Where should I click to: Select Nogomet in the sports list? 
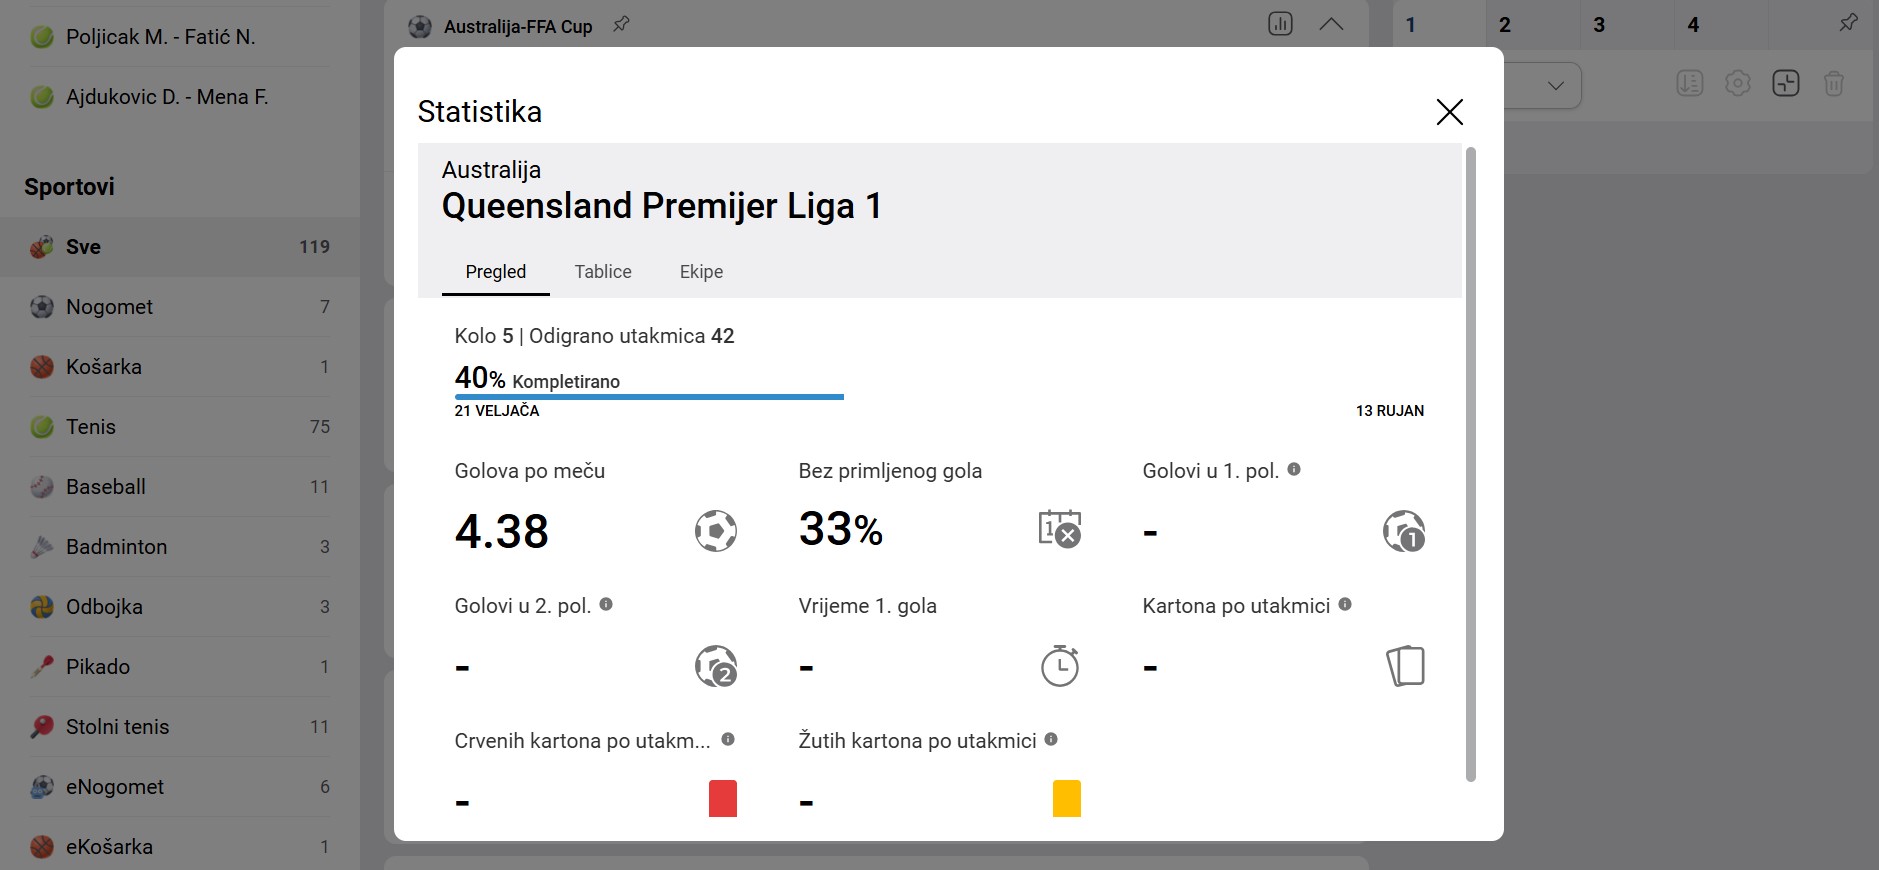(x=180, y=307)
